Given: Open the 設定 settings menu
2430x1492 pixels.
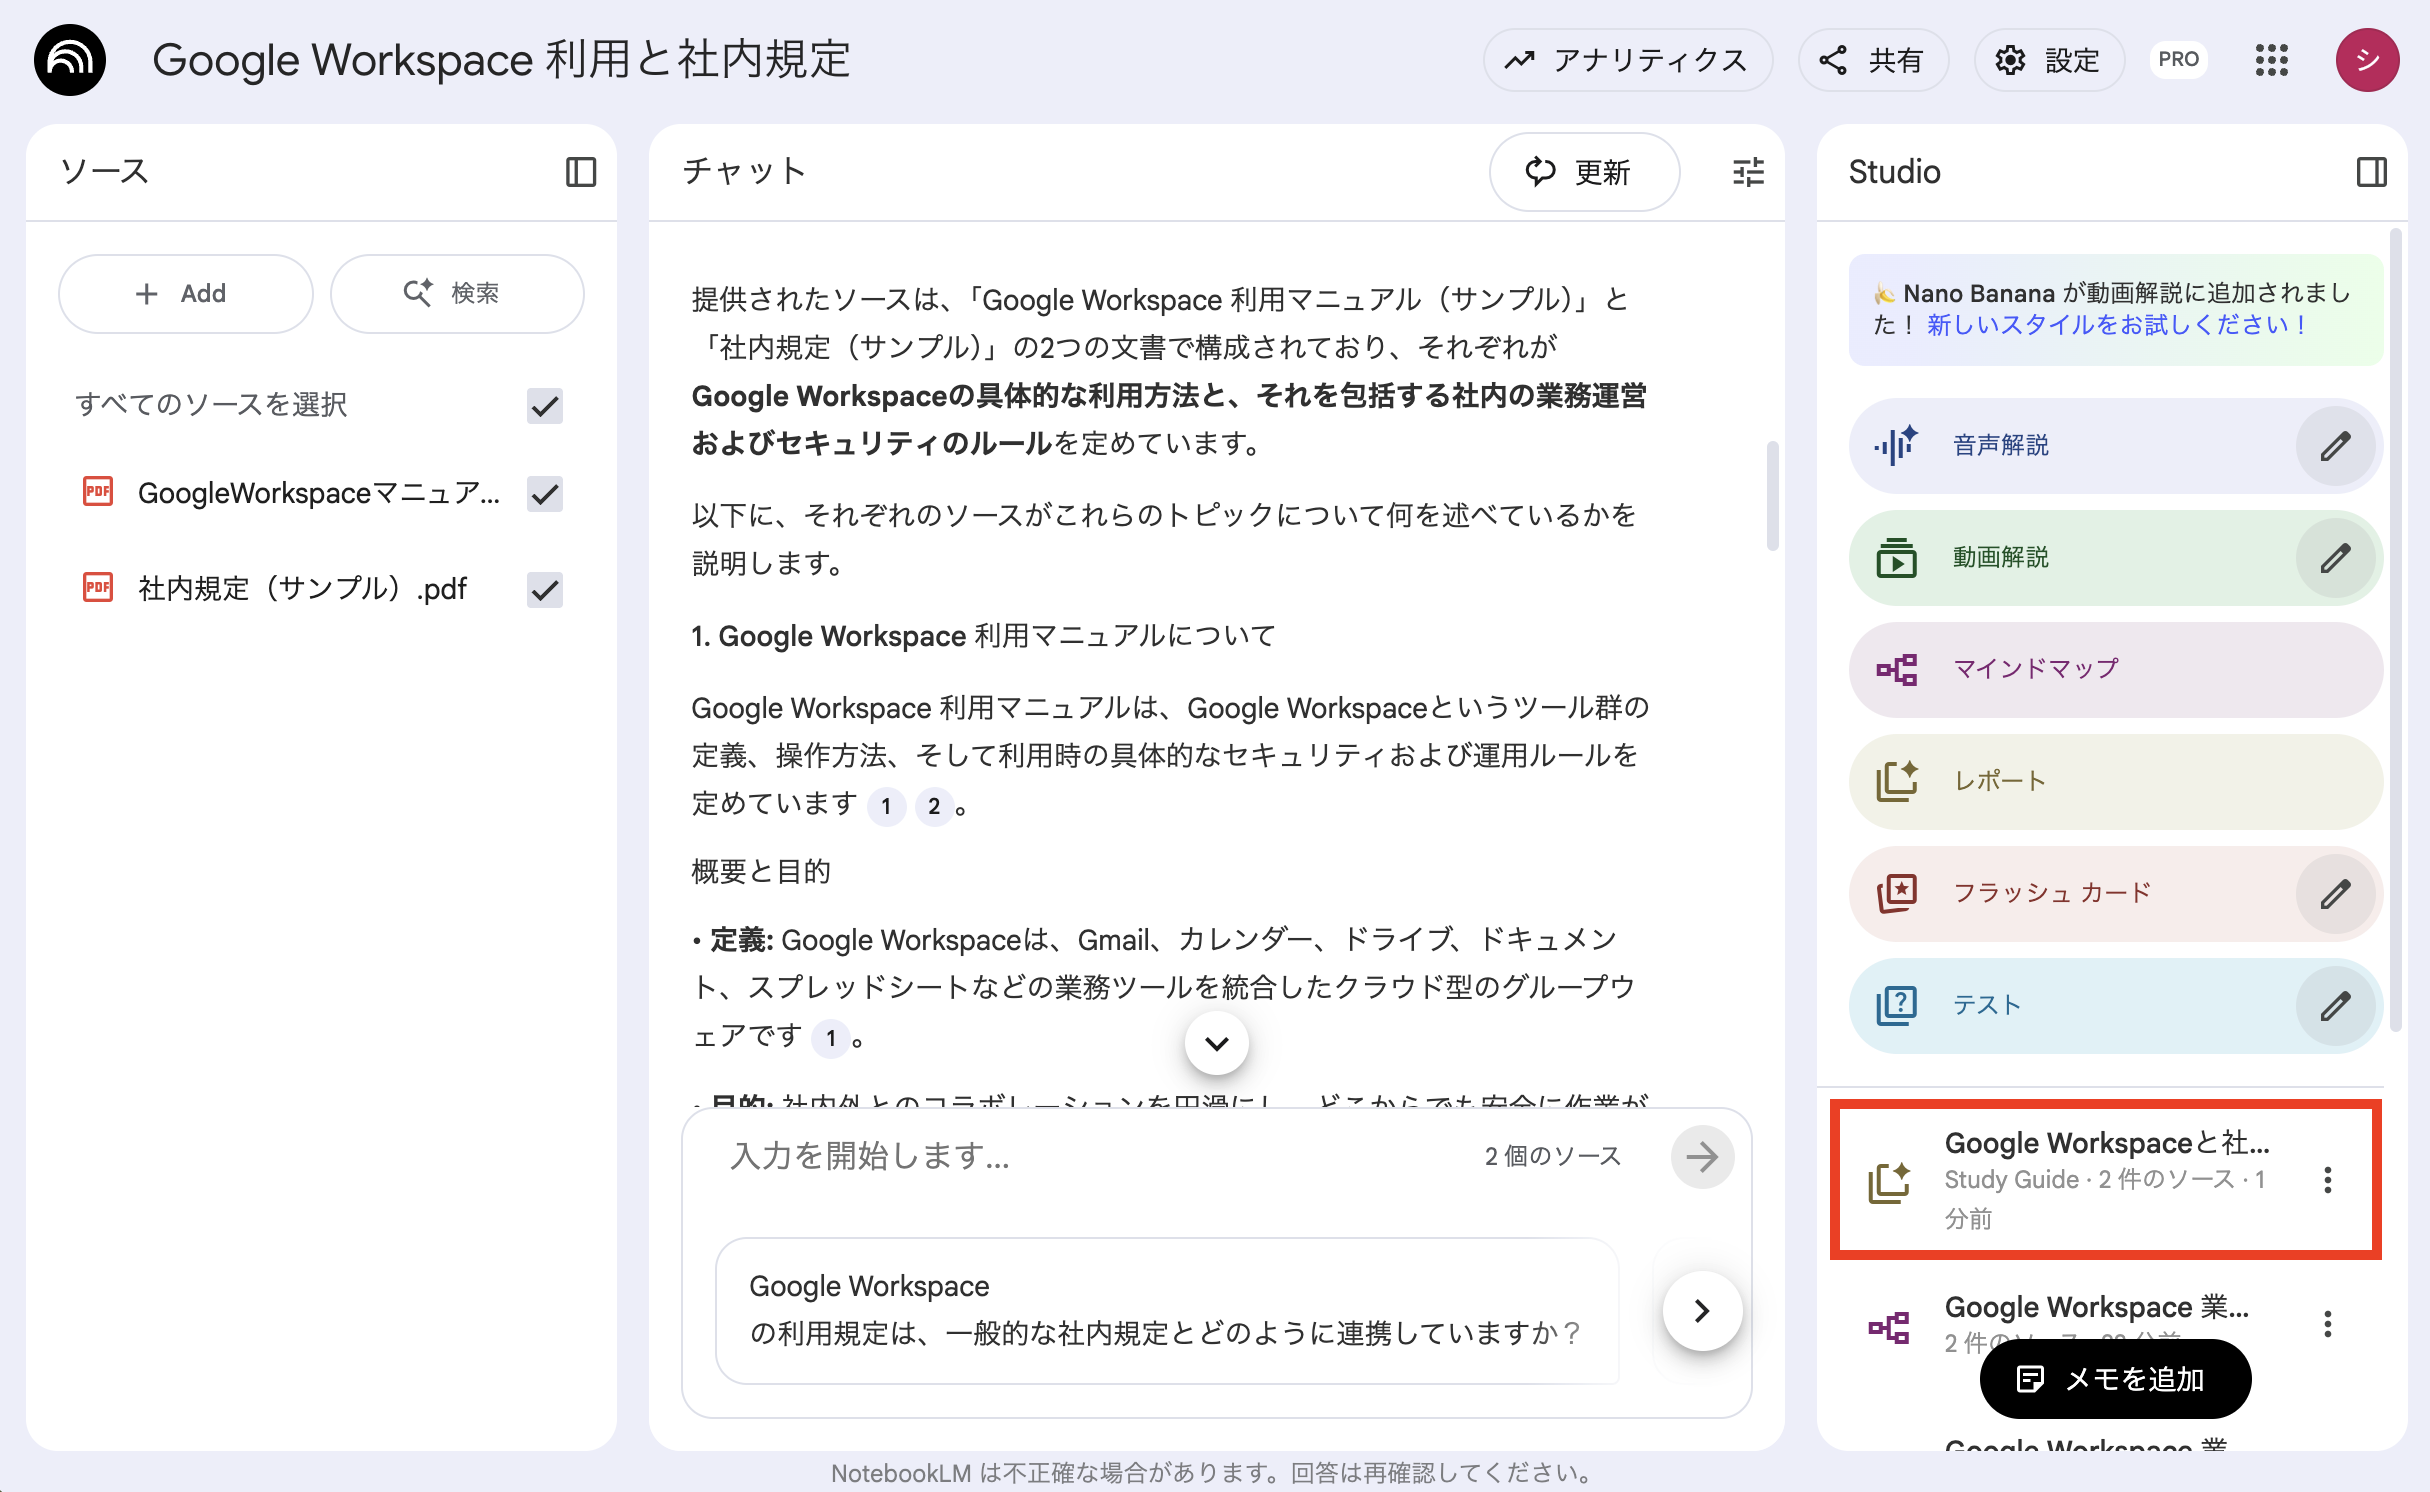Looking at the screenshot, I should (2048, 60).
